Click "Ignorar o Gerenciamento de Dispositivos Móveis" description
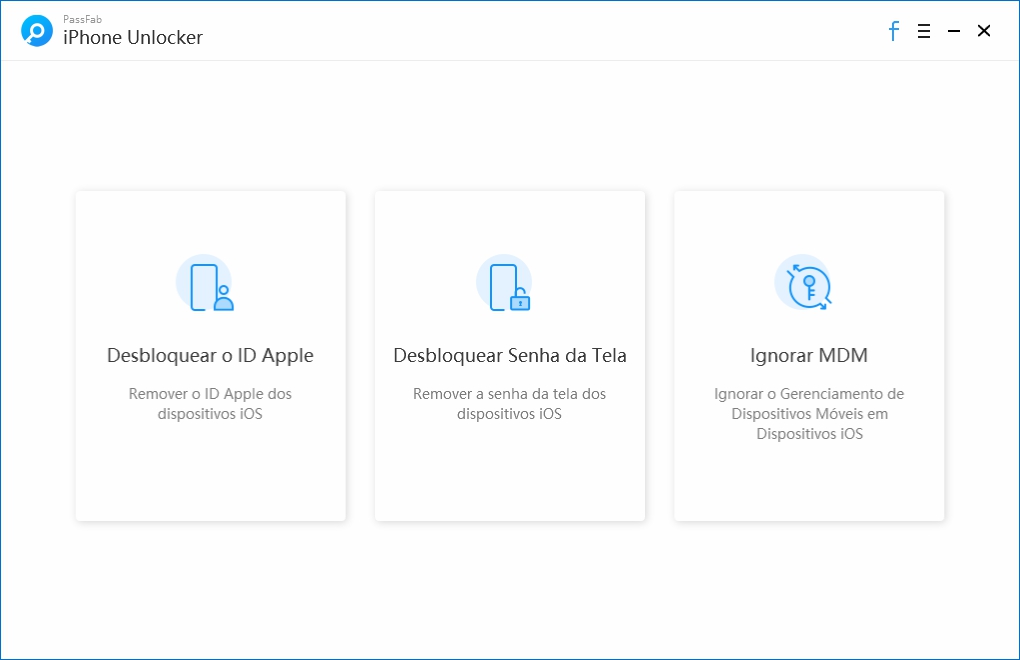The width and height of the screenshot is (1020, 660). click(x=809, y=414)
